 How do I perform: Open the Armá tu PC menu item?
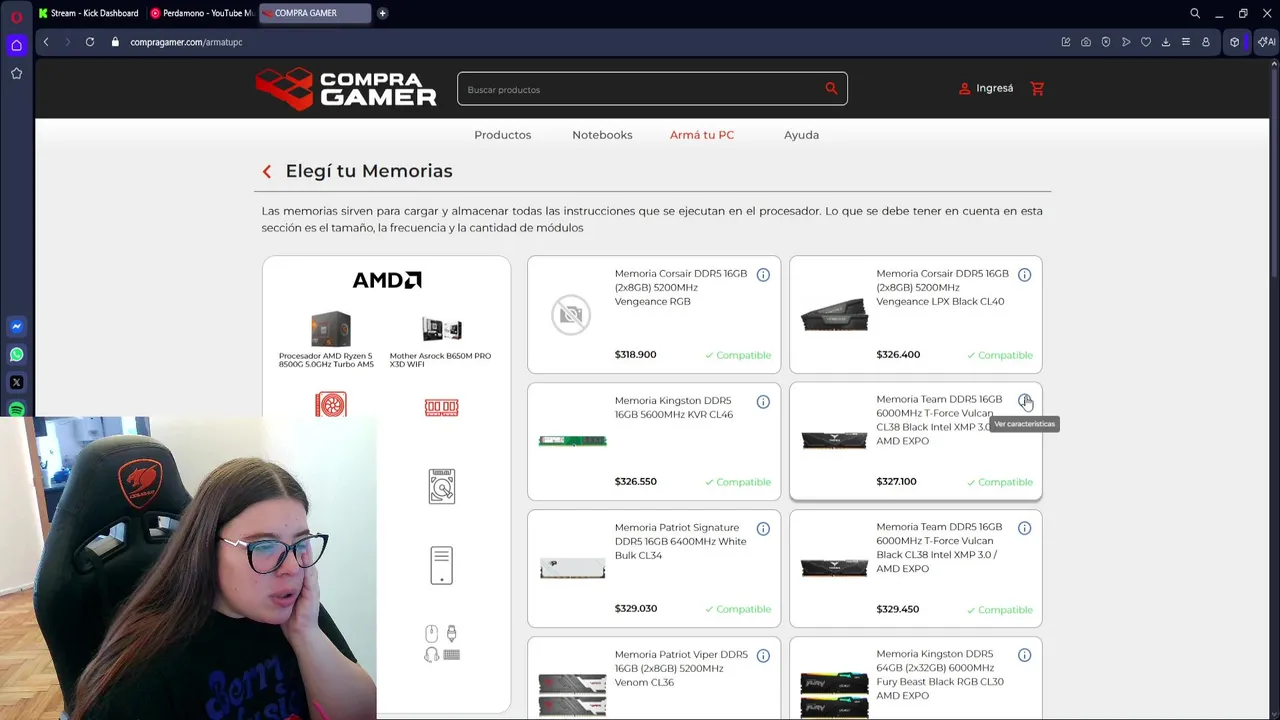[x=702, y=135]
